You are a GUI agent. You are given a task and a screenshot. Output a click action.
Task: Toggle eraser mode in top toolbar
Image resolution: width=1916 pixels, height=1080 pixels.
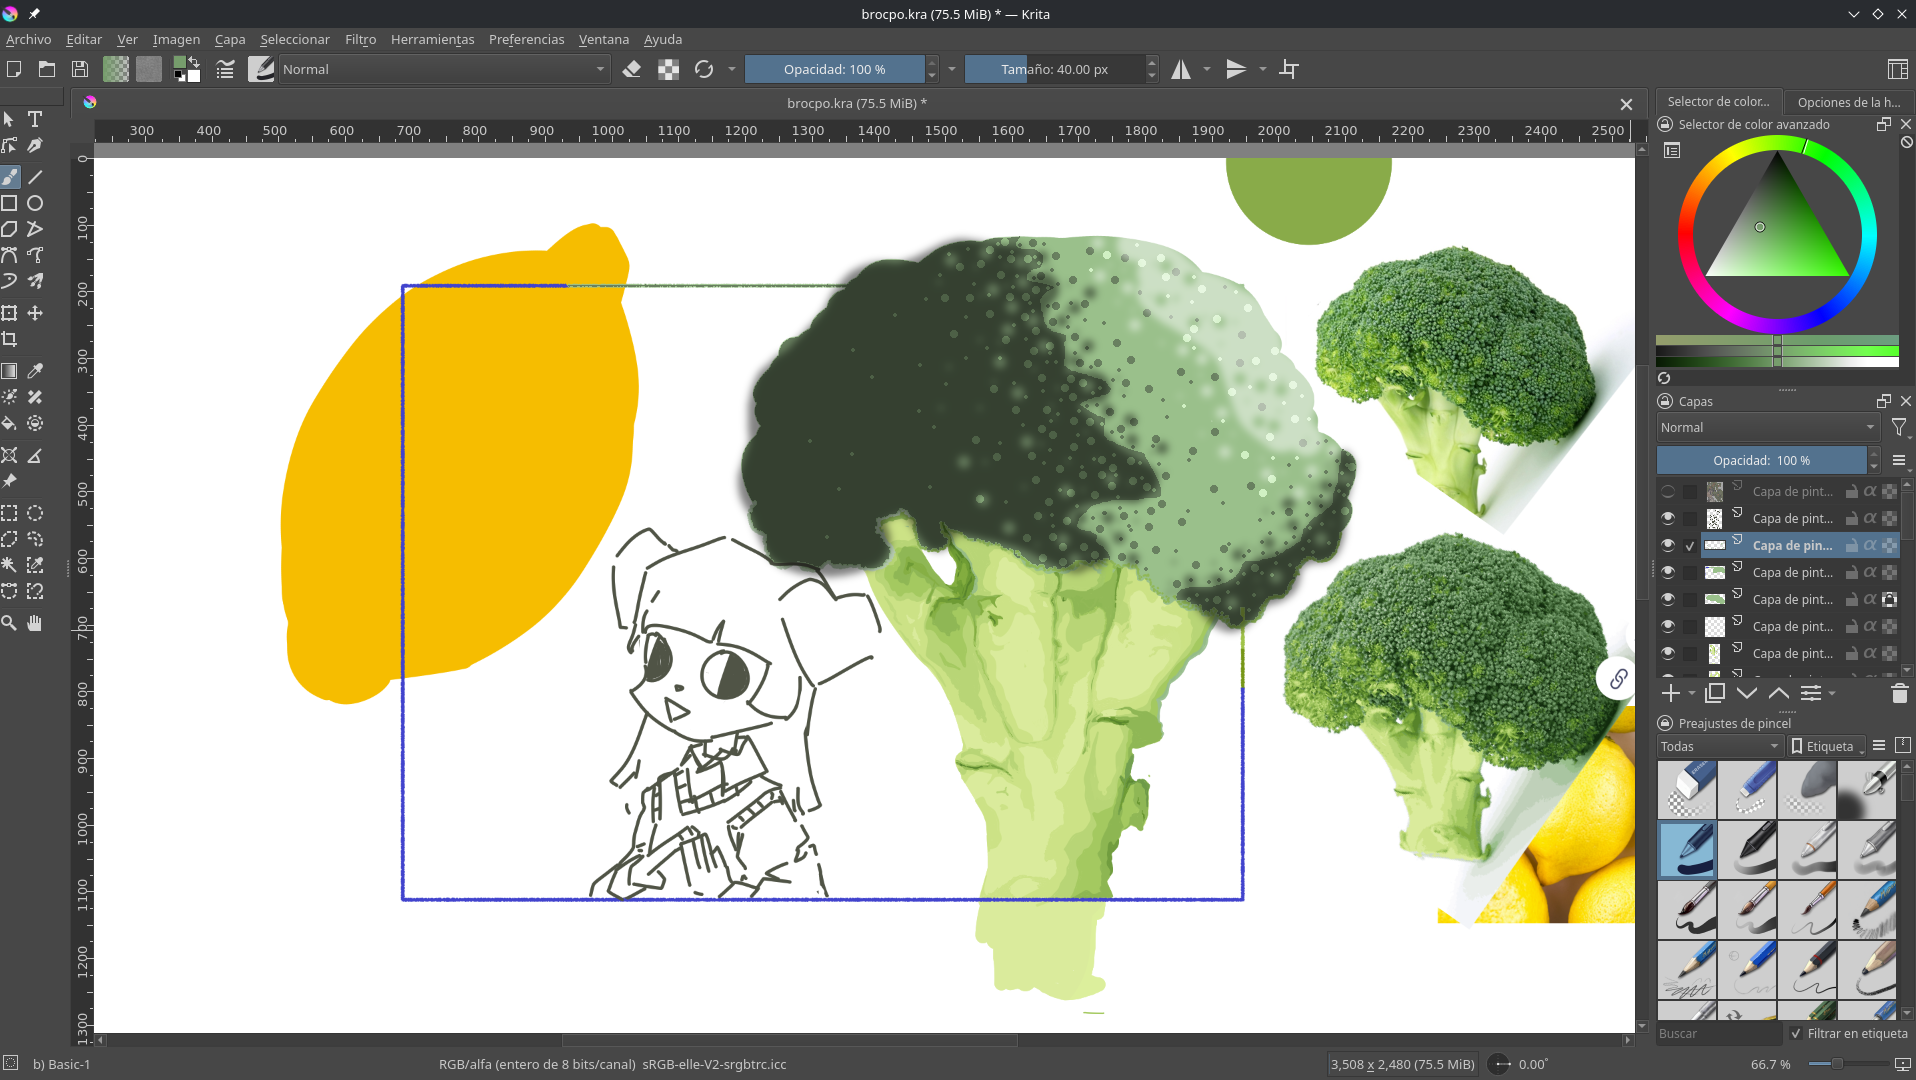point(631,69)
